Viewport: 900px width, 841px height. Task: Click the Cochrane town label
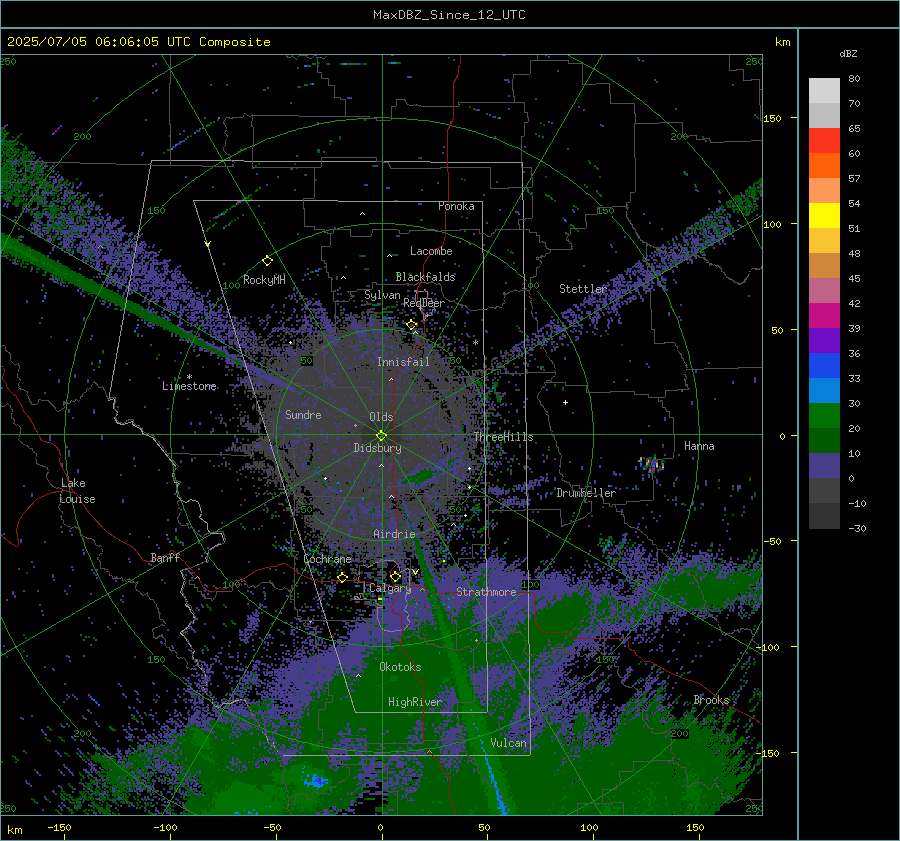[327, 559]
